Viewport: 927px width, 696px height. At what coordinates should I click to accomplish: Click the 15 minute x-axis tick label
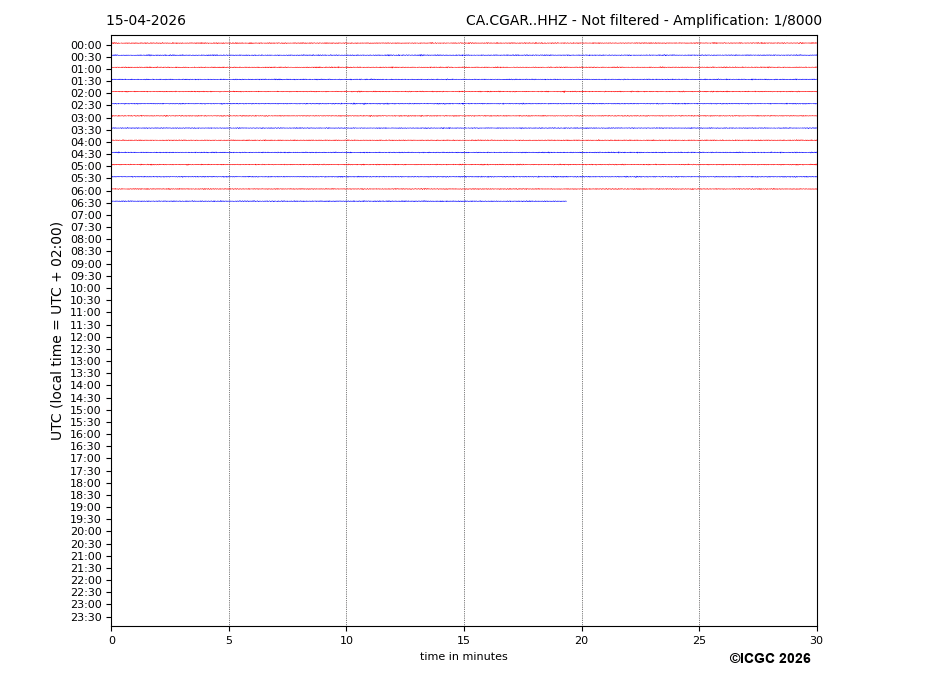464,640
